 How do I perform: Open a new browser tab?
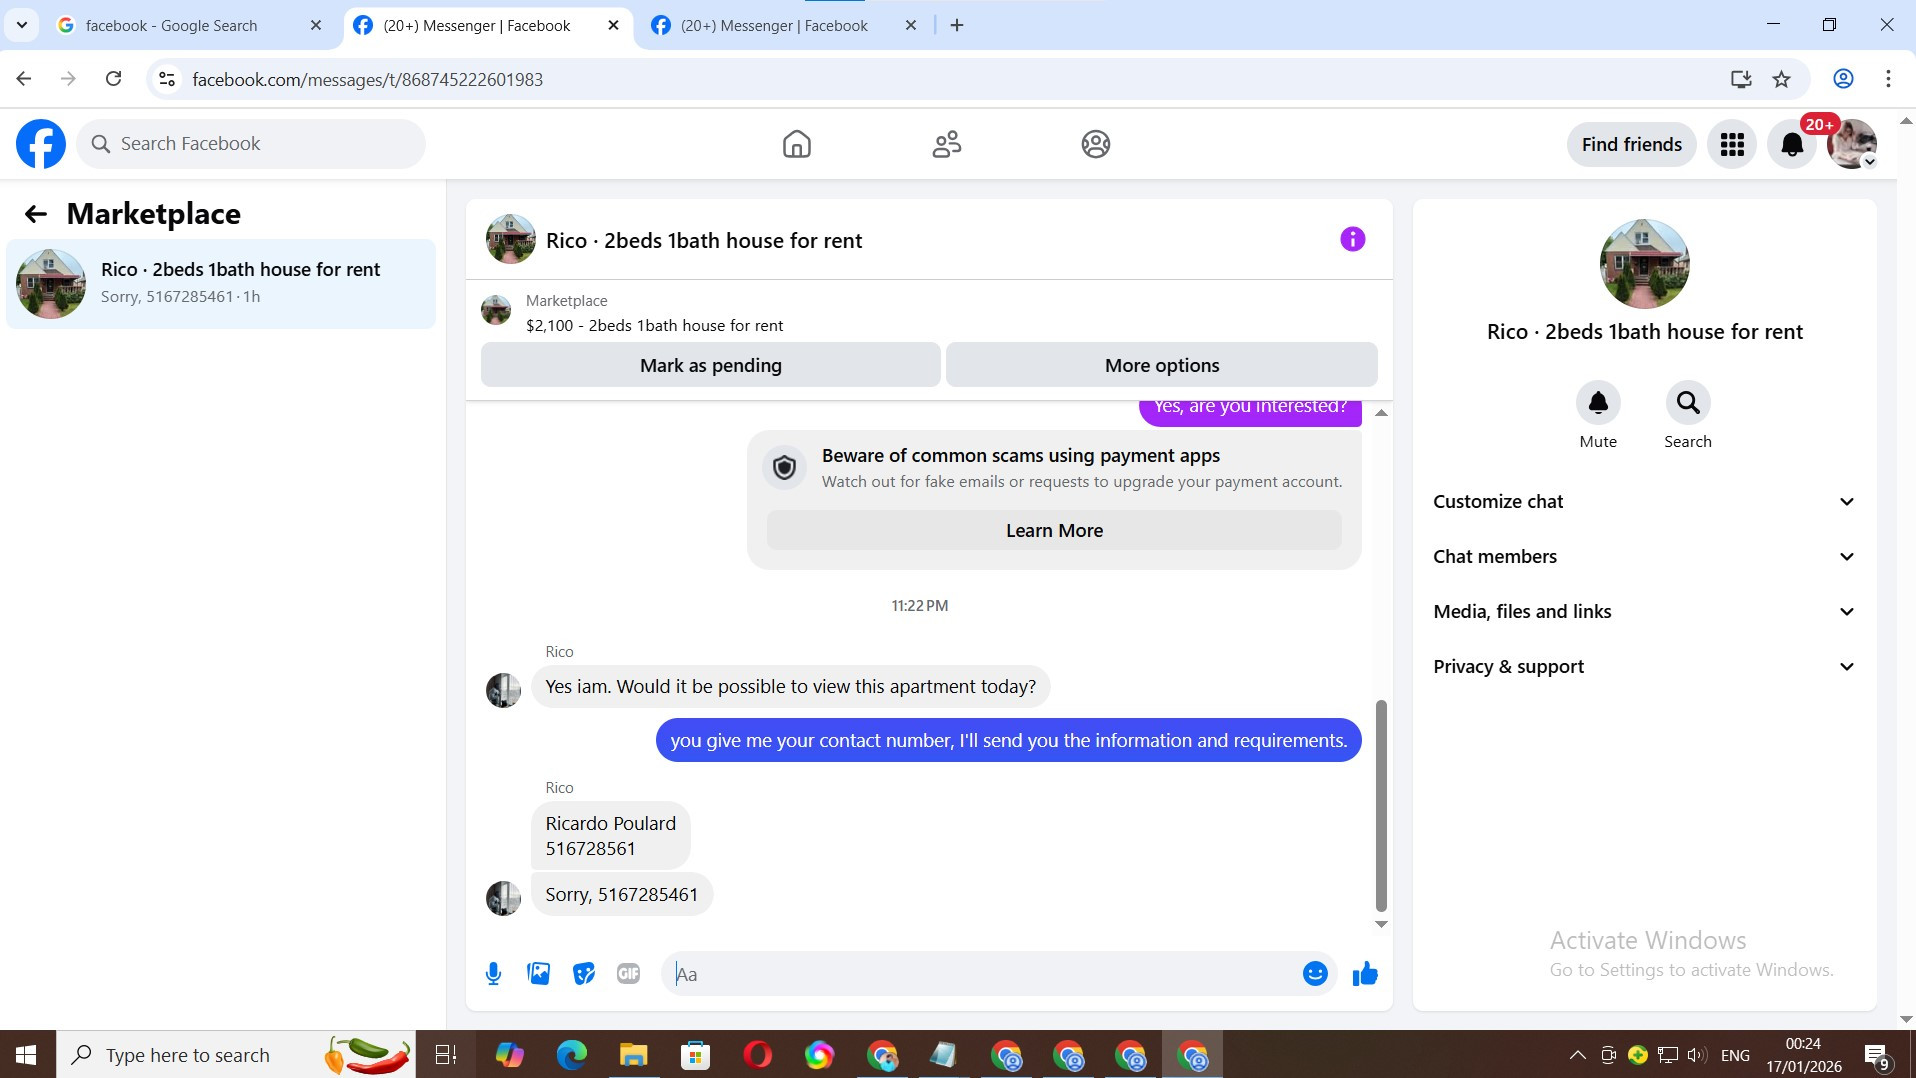tap(957, 25)
